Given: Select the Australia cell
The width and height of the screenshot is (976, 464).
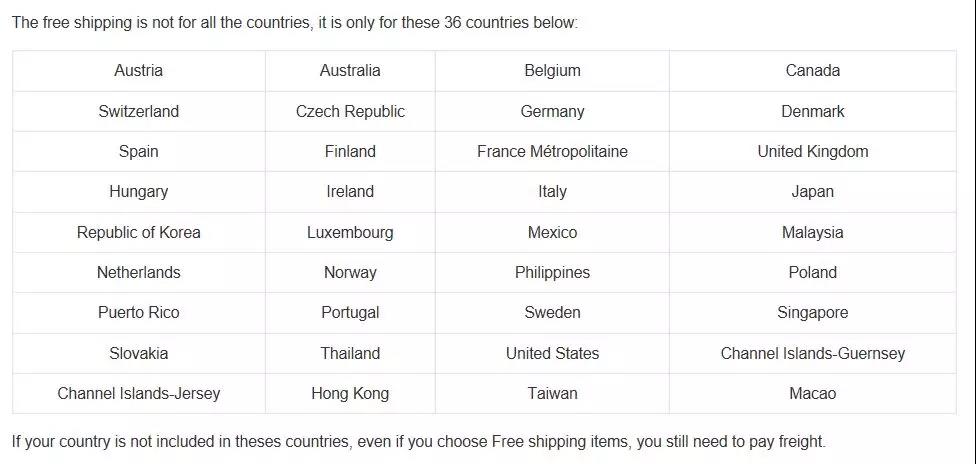Looking at the screenshot, I should [350, 71].
